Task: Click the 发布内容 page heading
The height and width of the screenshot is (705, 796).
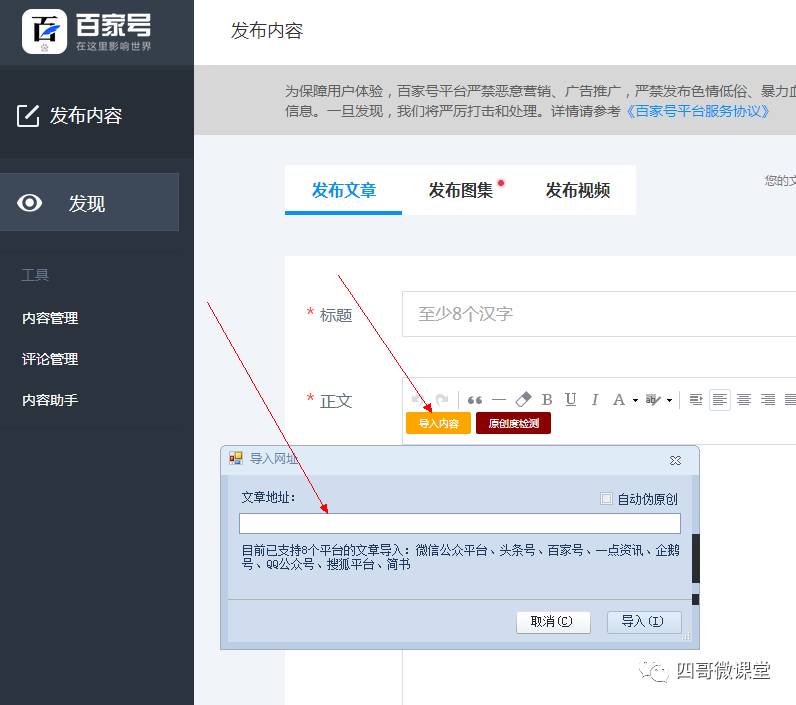Action: tap(267, 30)
